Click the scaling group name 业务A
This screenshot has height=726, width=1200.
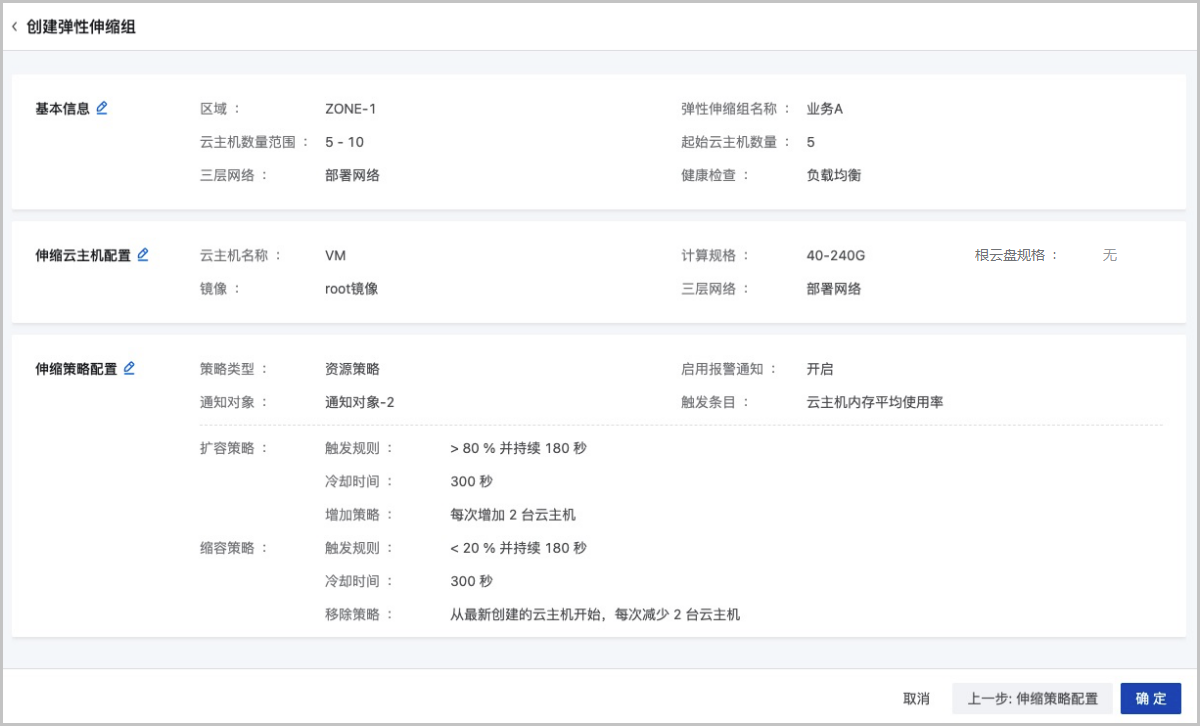pyautogui.click(x=825, y=109)
